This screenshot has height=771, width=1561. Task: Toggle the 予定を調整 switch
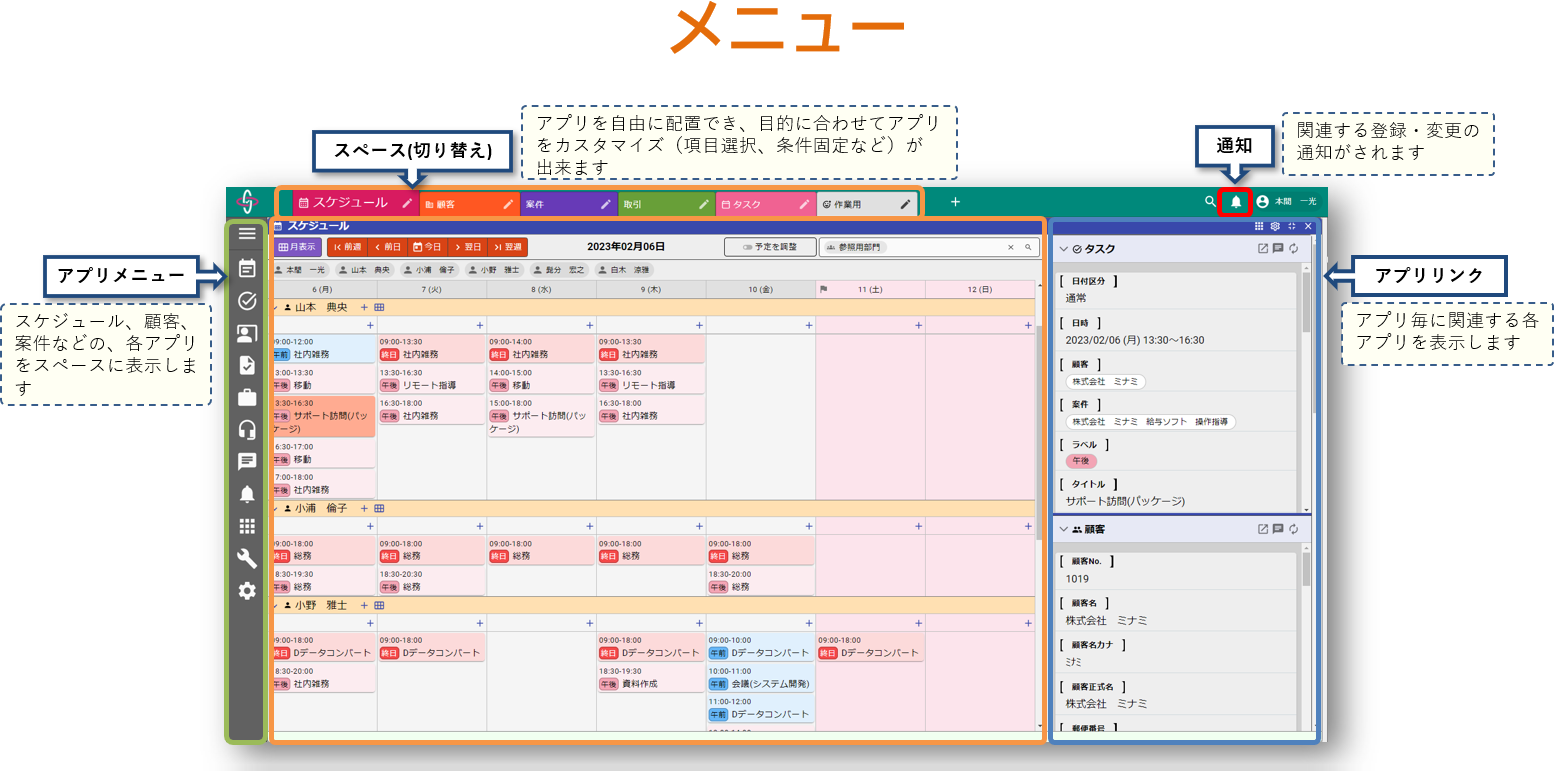[x=770, y=247]
